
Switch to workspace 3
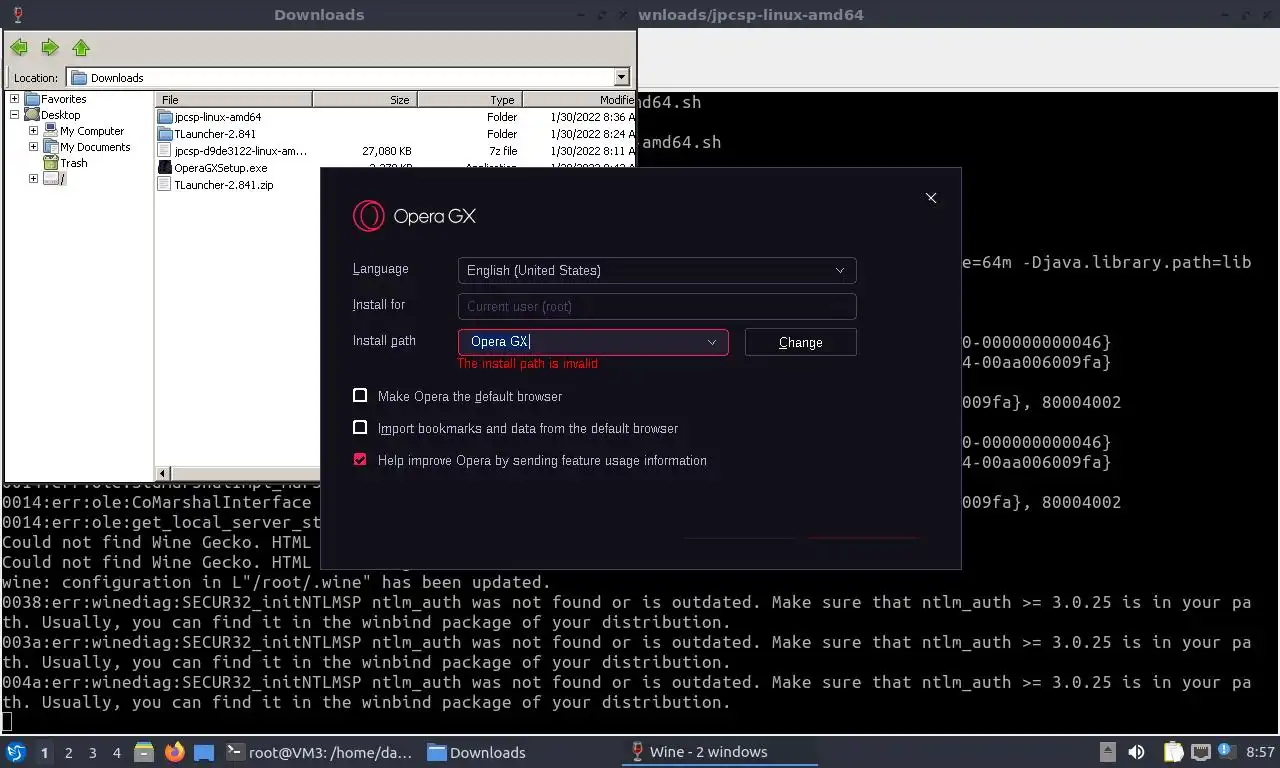click(93, 752)
